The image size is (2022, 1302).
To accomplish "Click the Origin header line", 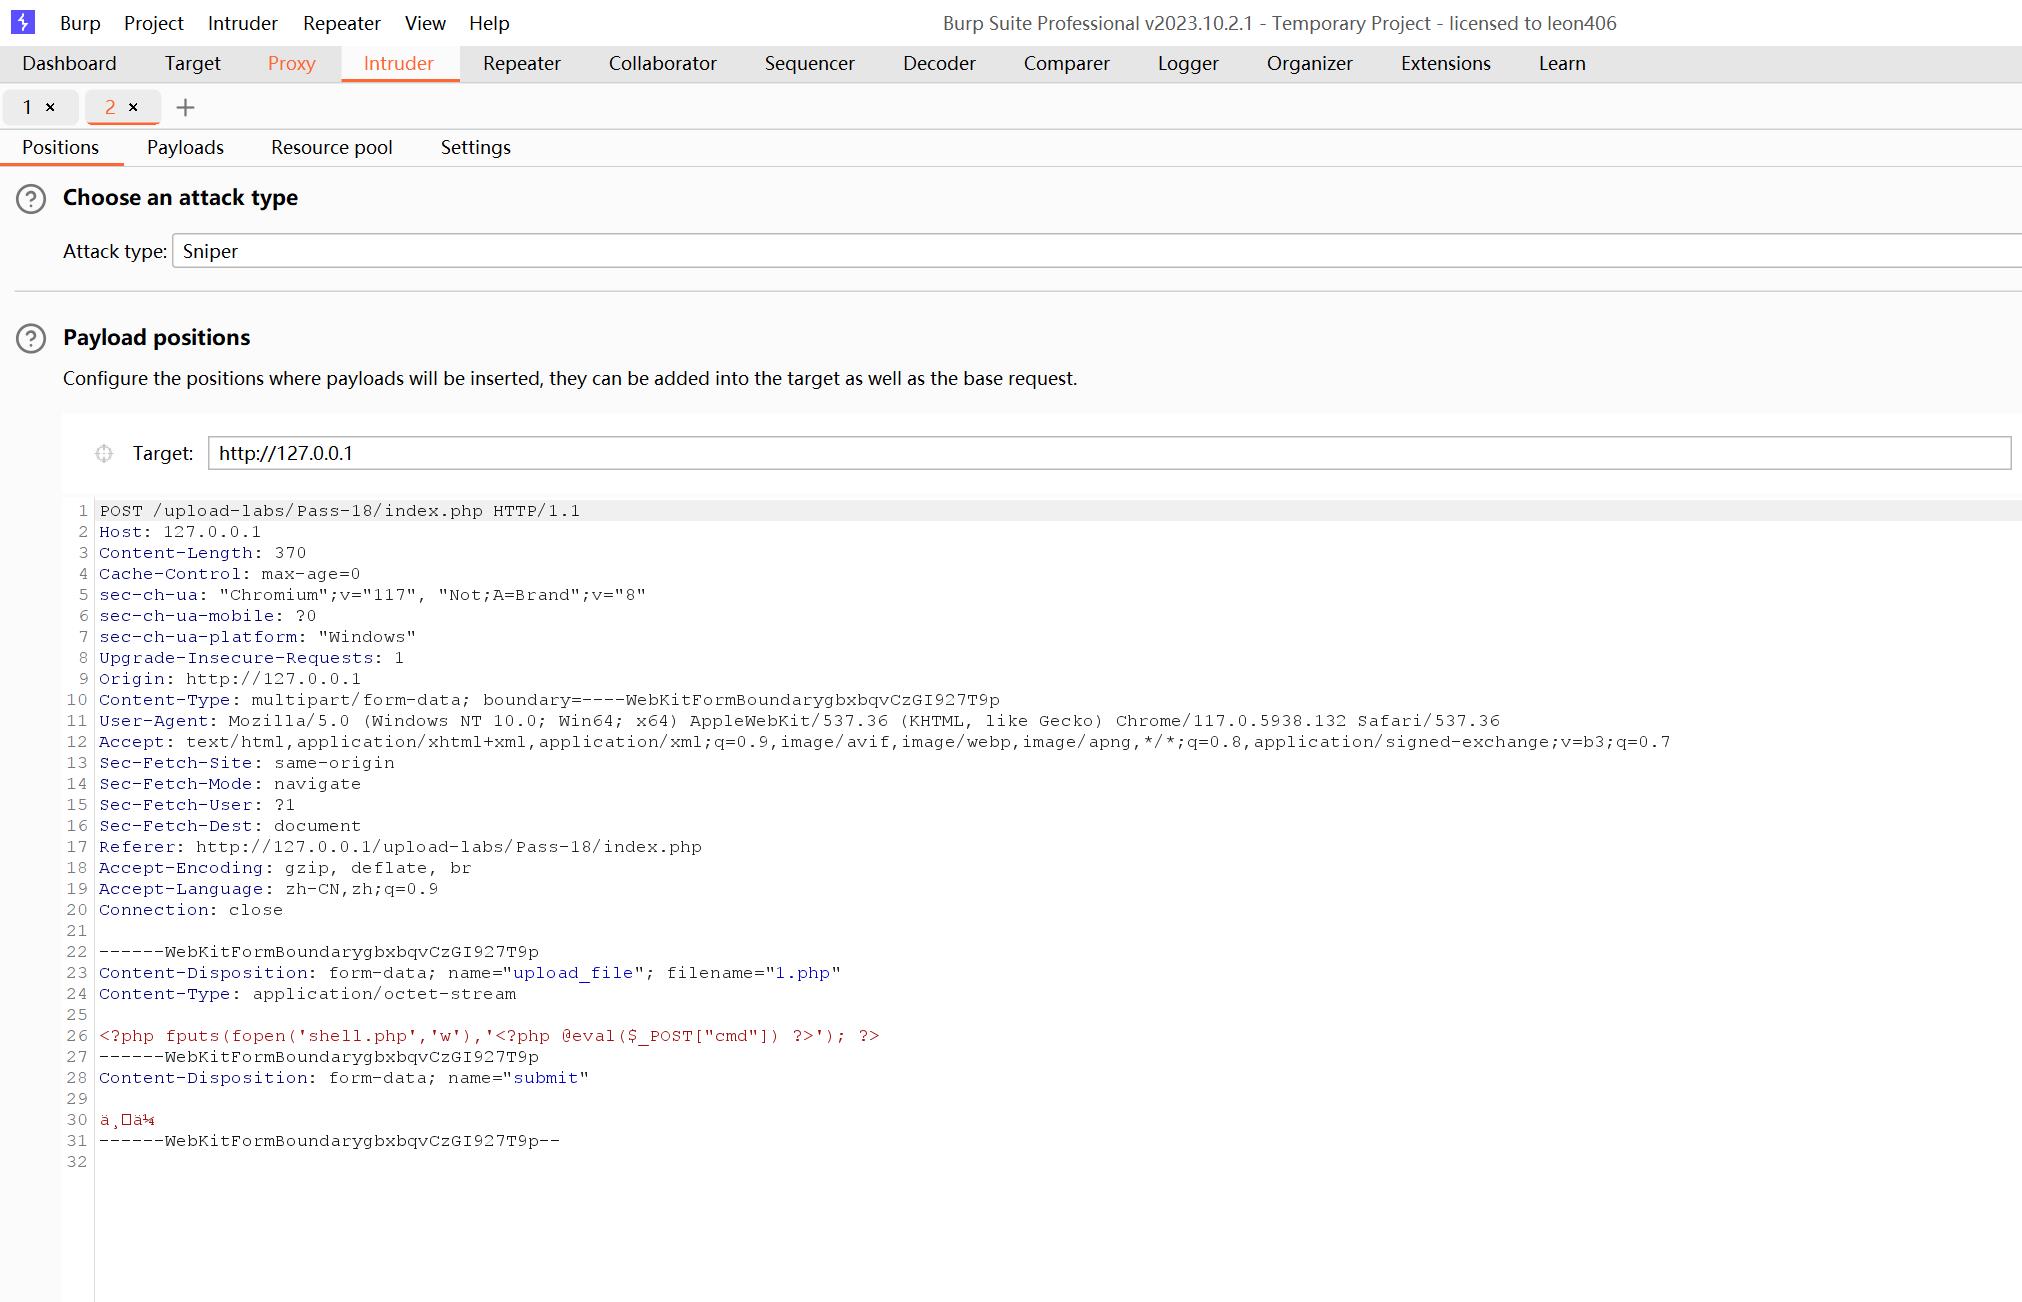I will 230,679.
